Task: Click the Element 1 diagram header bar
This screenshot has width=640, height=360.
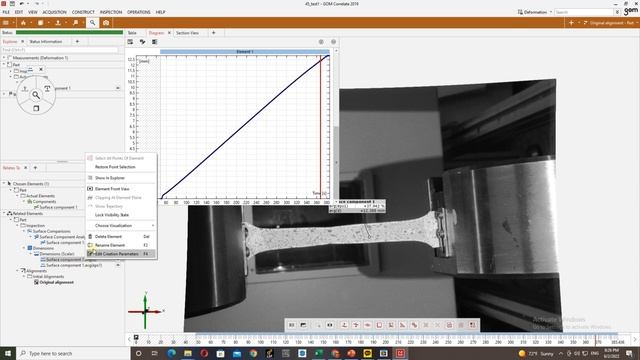Action: point(244,52)
